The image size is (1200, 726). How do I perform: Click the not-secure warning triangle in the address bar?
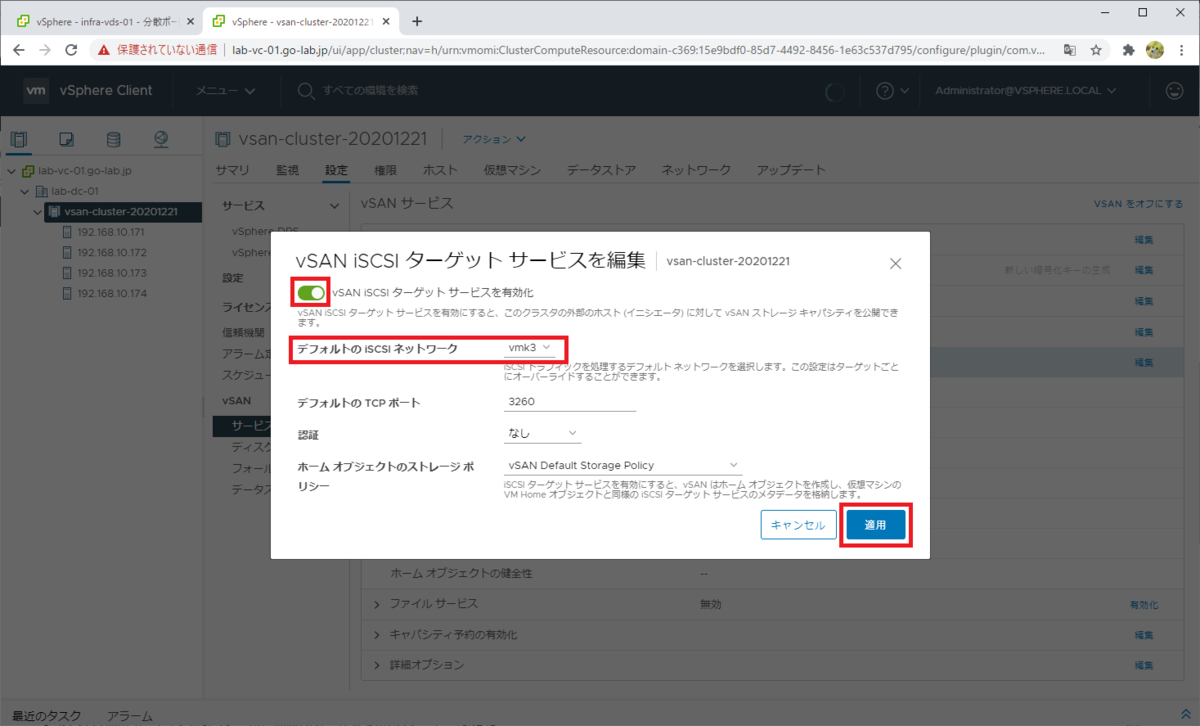point(104,49)
